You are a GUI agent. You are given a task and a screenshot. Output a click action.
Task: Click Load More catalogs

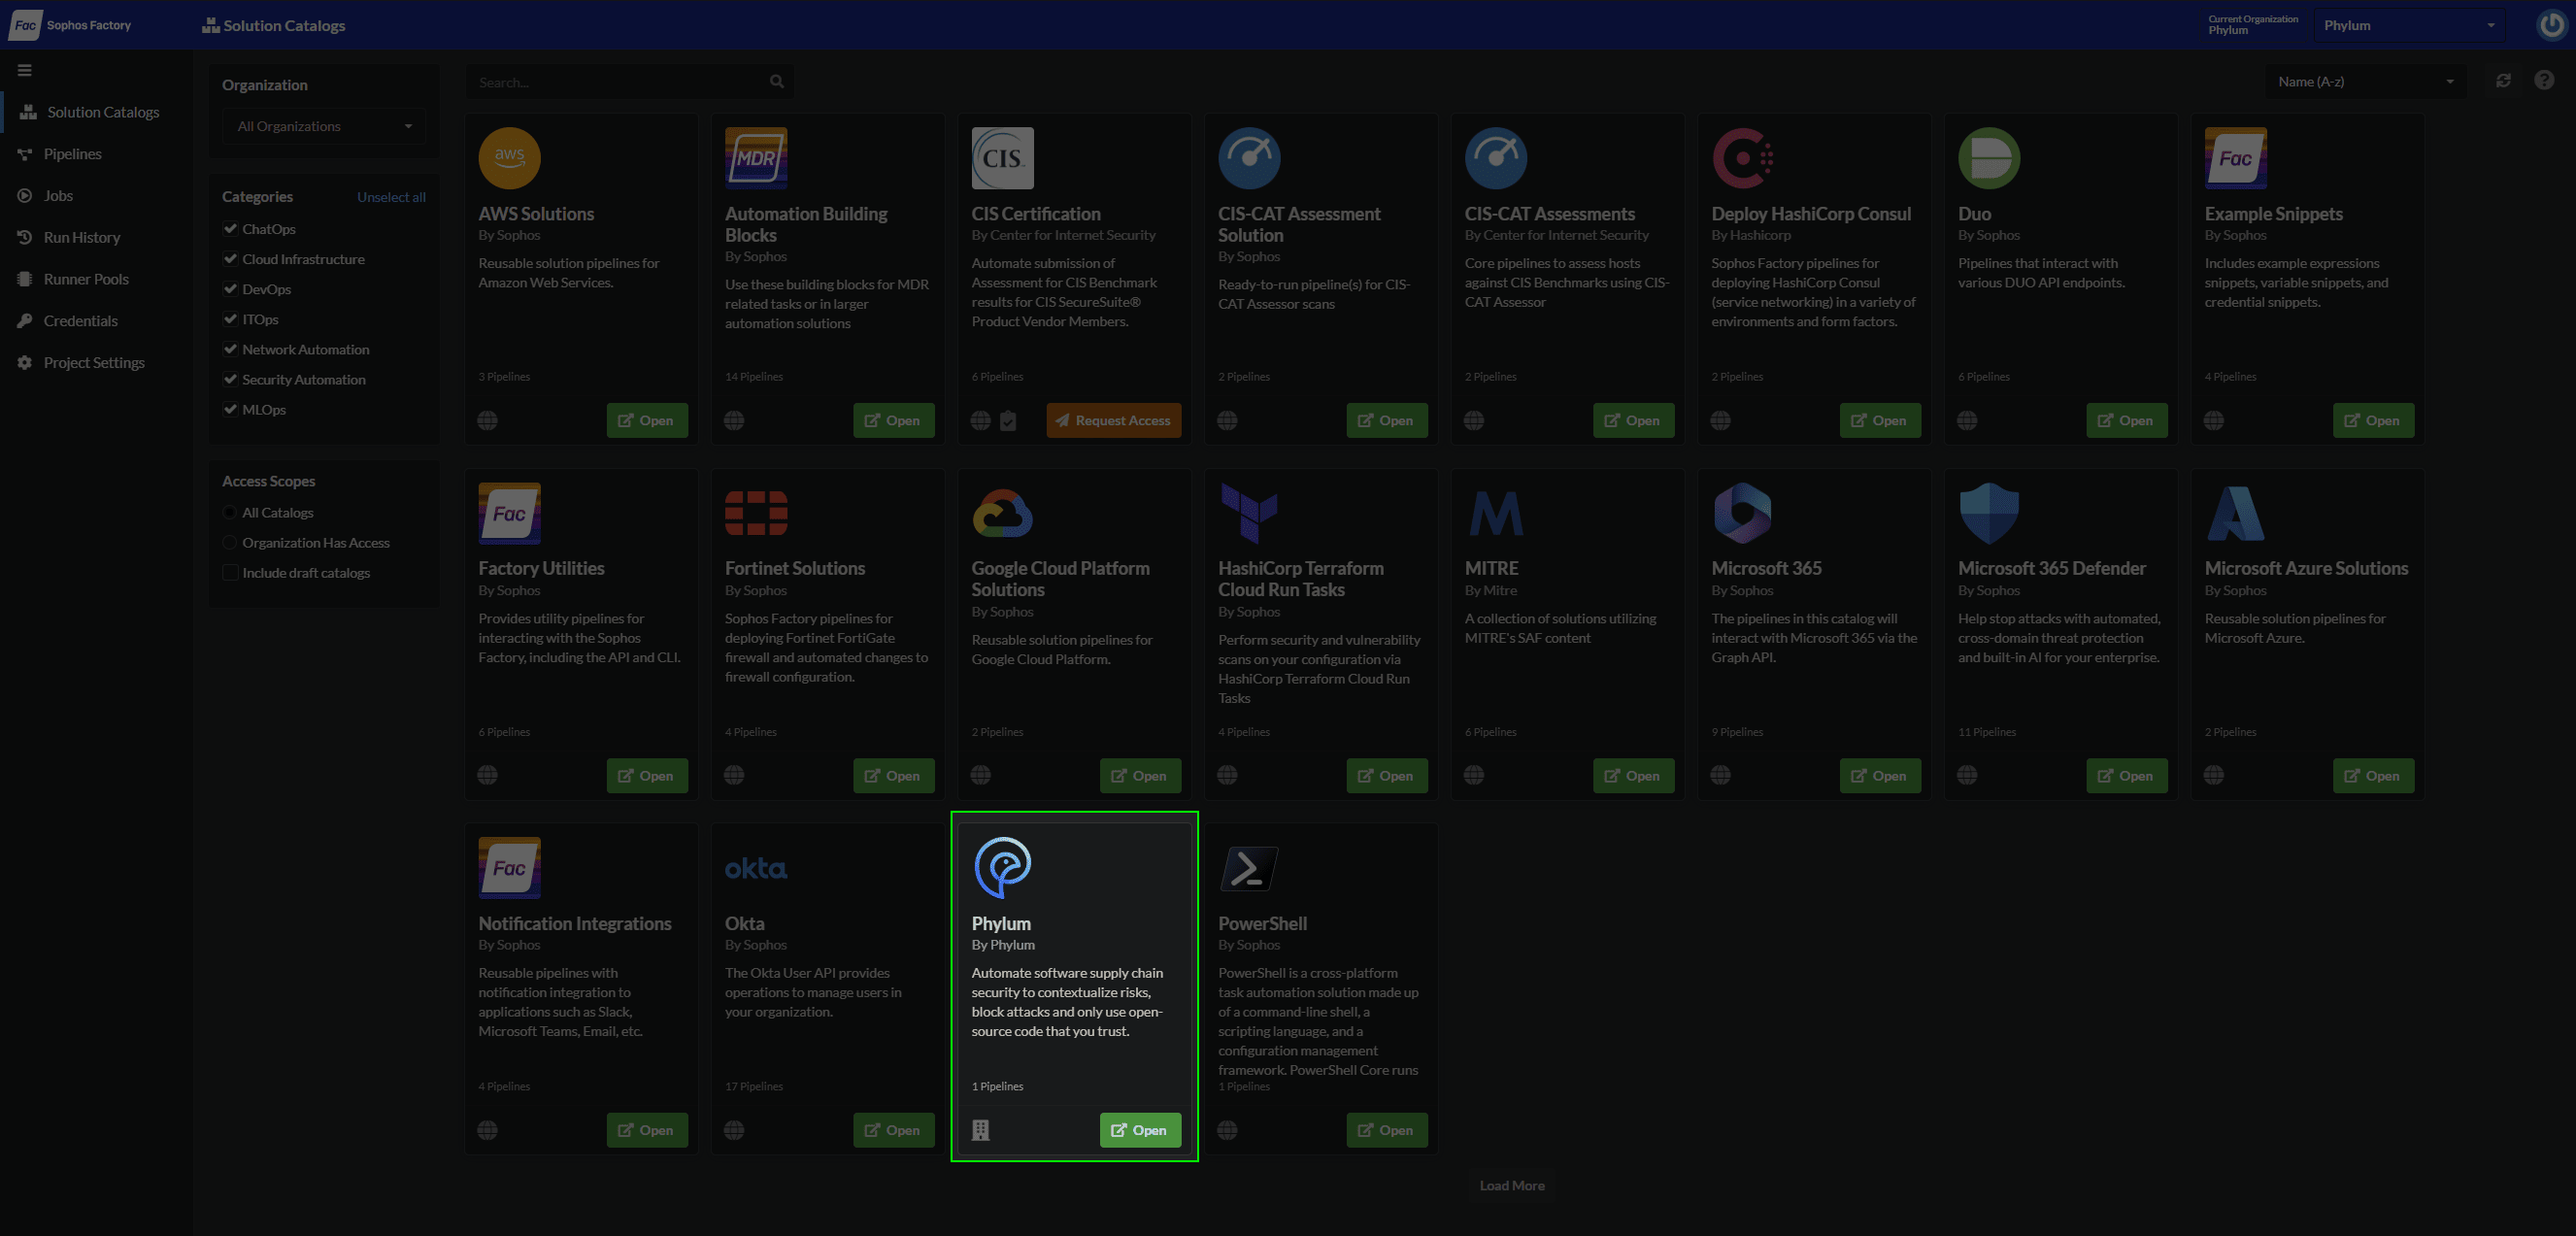point(1512,1186)
